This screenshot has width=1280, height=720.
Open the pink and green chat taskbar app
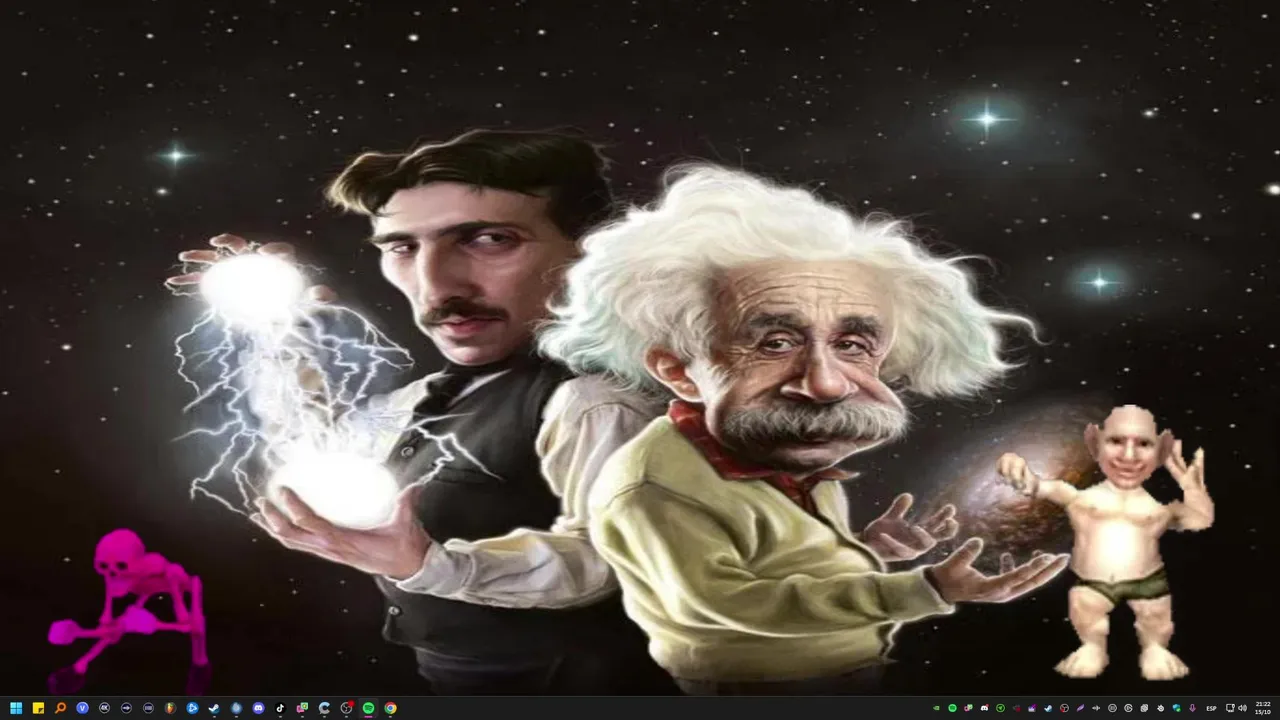pyautogui.click(x=302, y=708)
